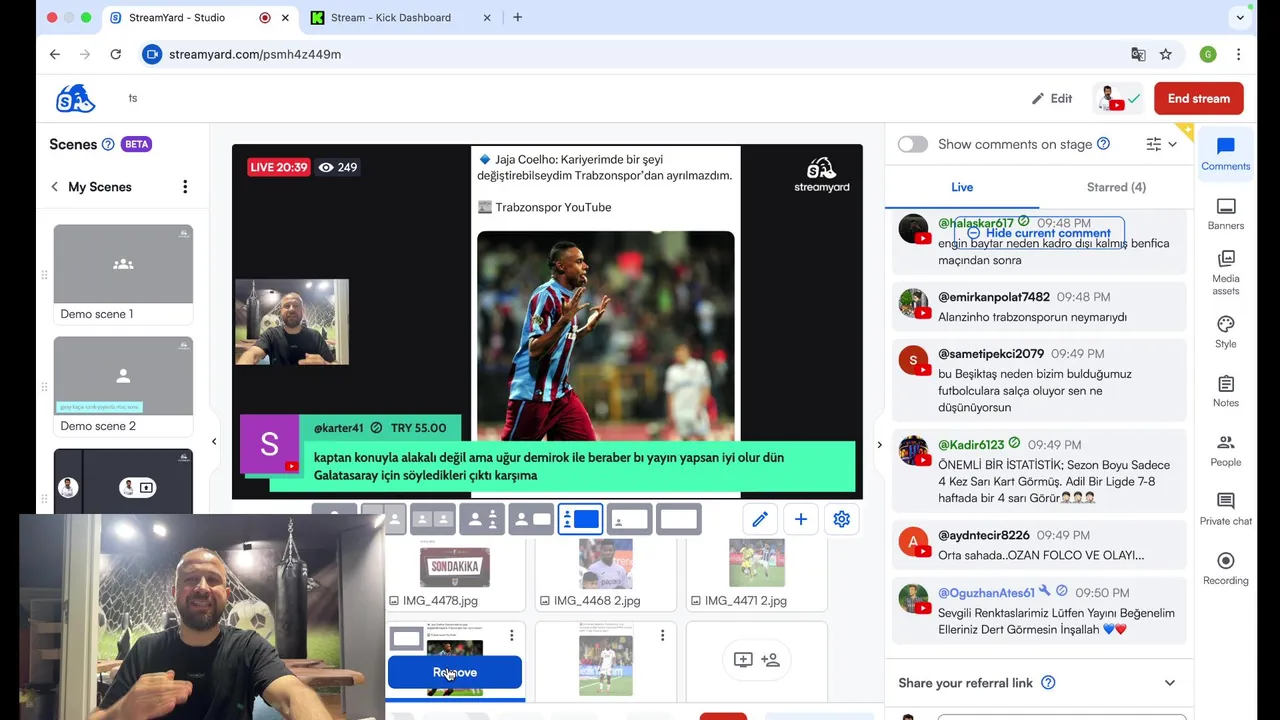The width and height of the screenshot is (1280, 720).
Task: Click present or invite guest add icon
Action: (756, 660)
